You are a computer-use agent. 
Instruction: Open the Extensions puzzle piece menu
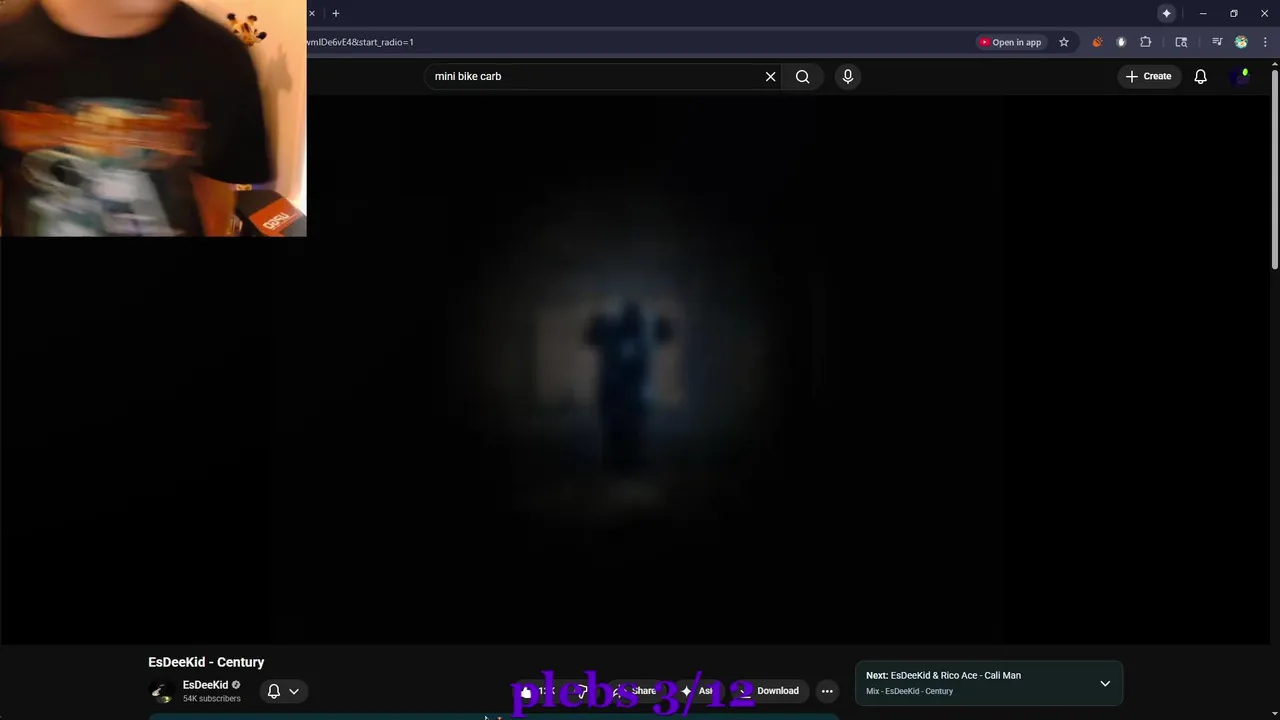tap(1146, 42)
